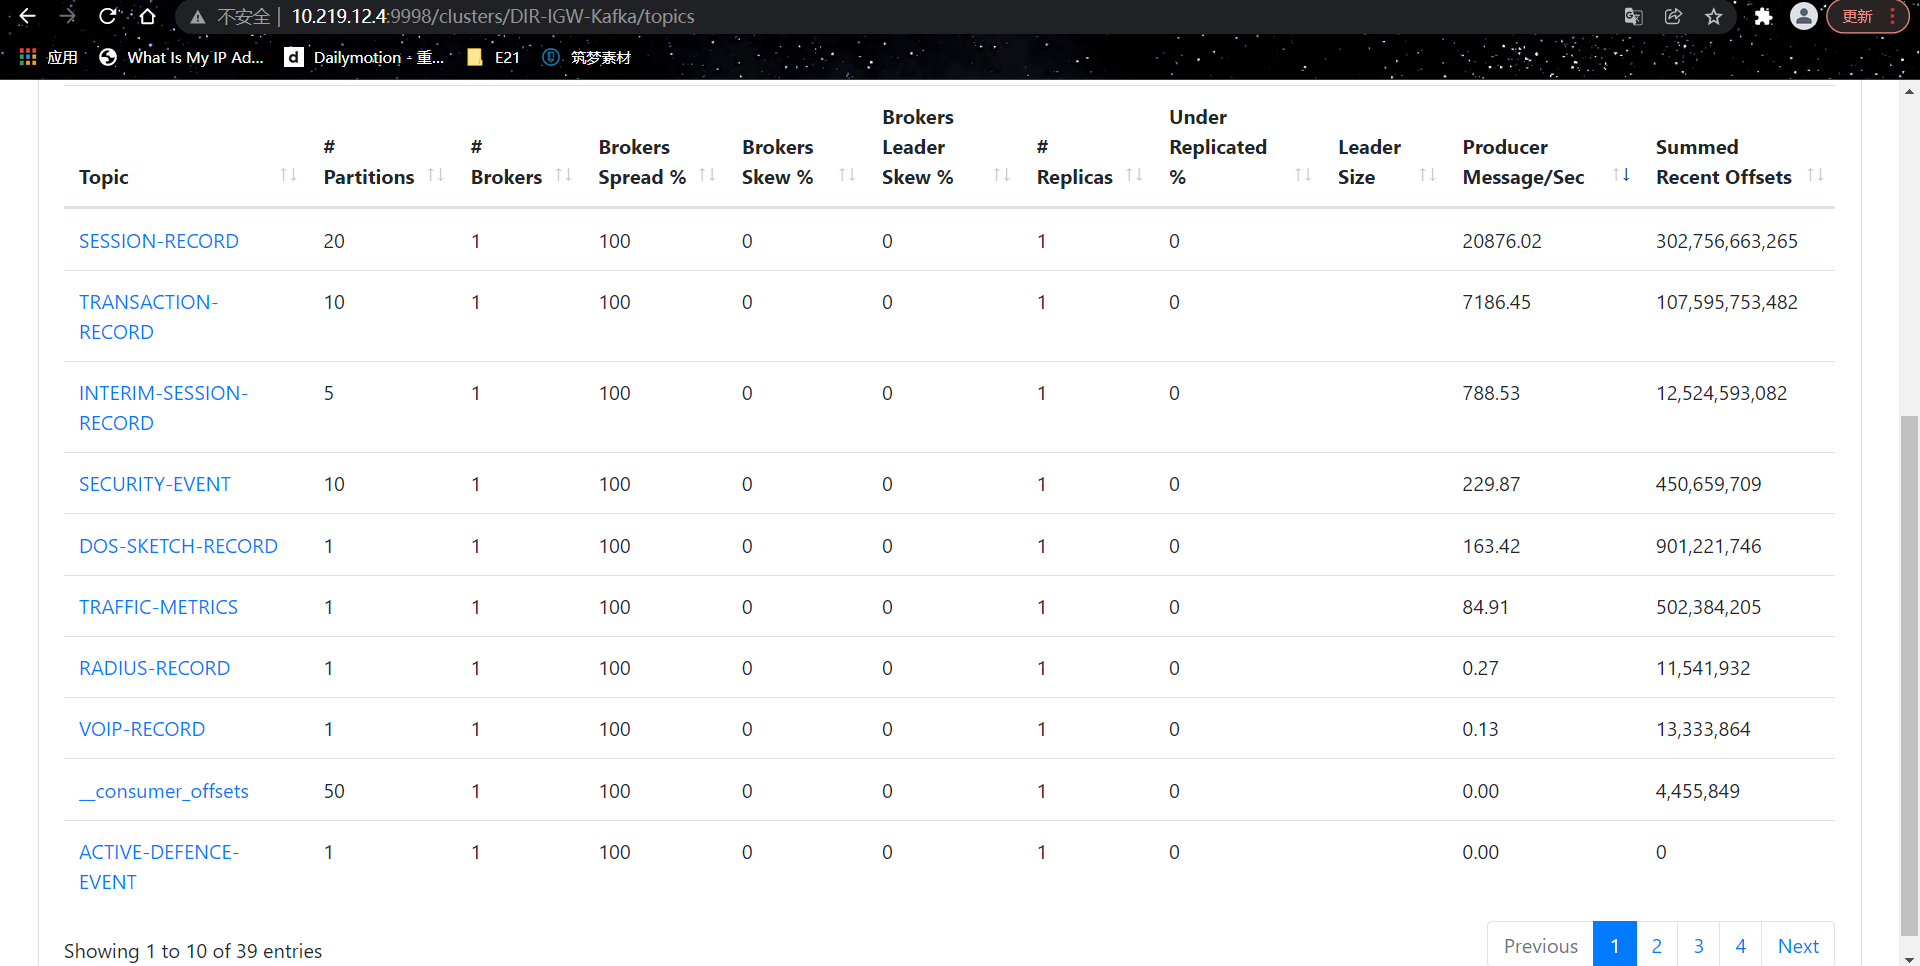
Task: Open the user profile avatar icon
Action: [x=1803, y=17]
